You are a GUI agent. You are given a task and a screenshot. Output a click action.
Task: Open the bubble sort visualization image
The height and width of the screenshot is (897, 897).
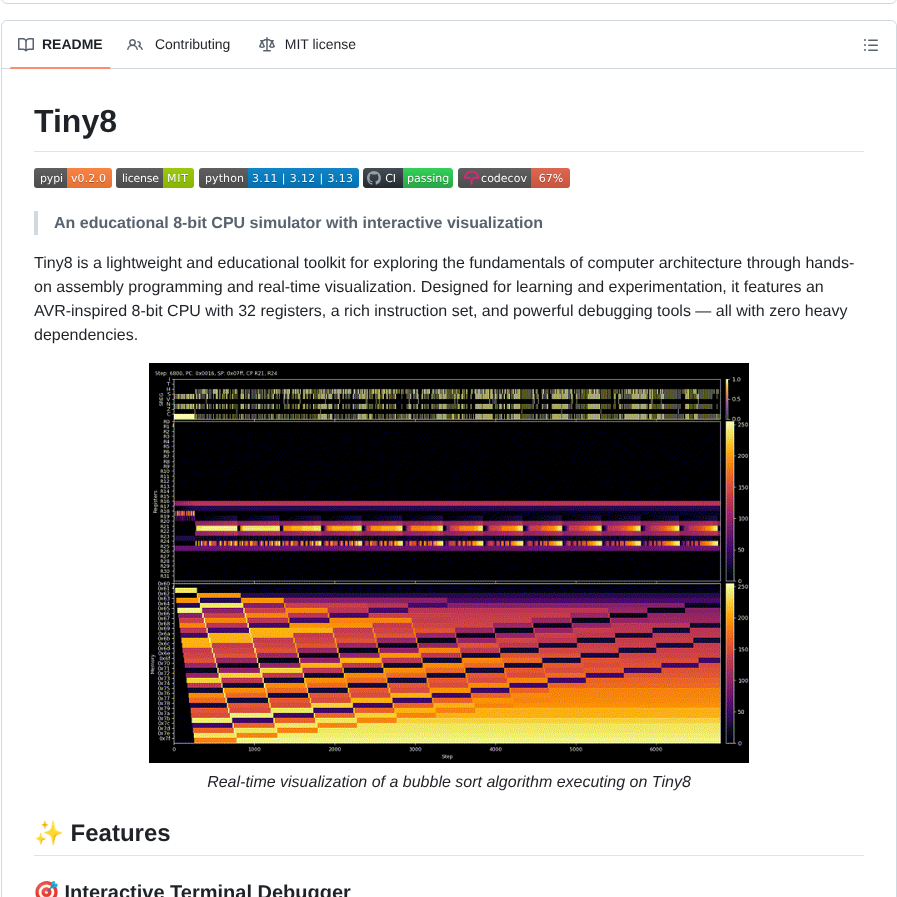[x=448, y=562]
